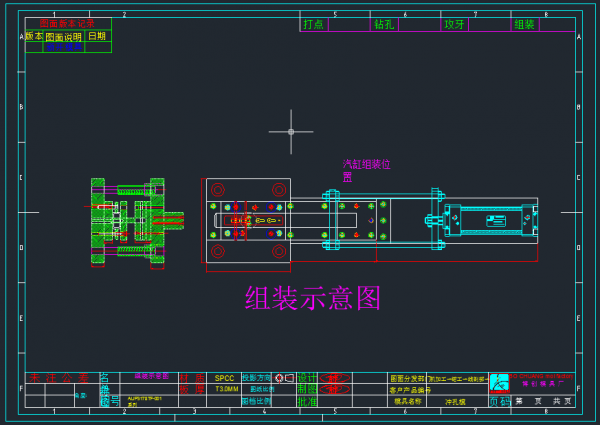Click the 共 页 total pages field
This screenshot has width=600, height=425.
coord(562,401)
